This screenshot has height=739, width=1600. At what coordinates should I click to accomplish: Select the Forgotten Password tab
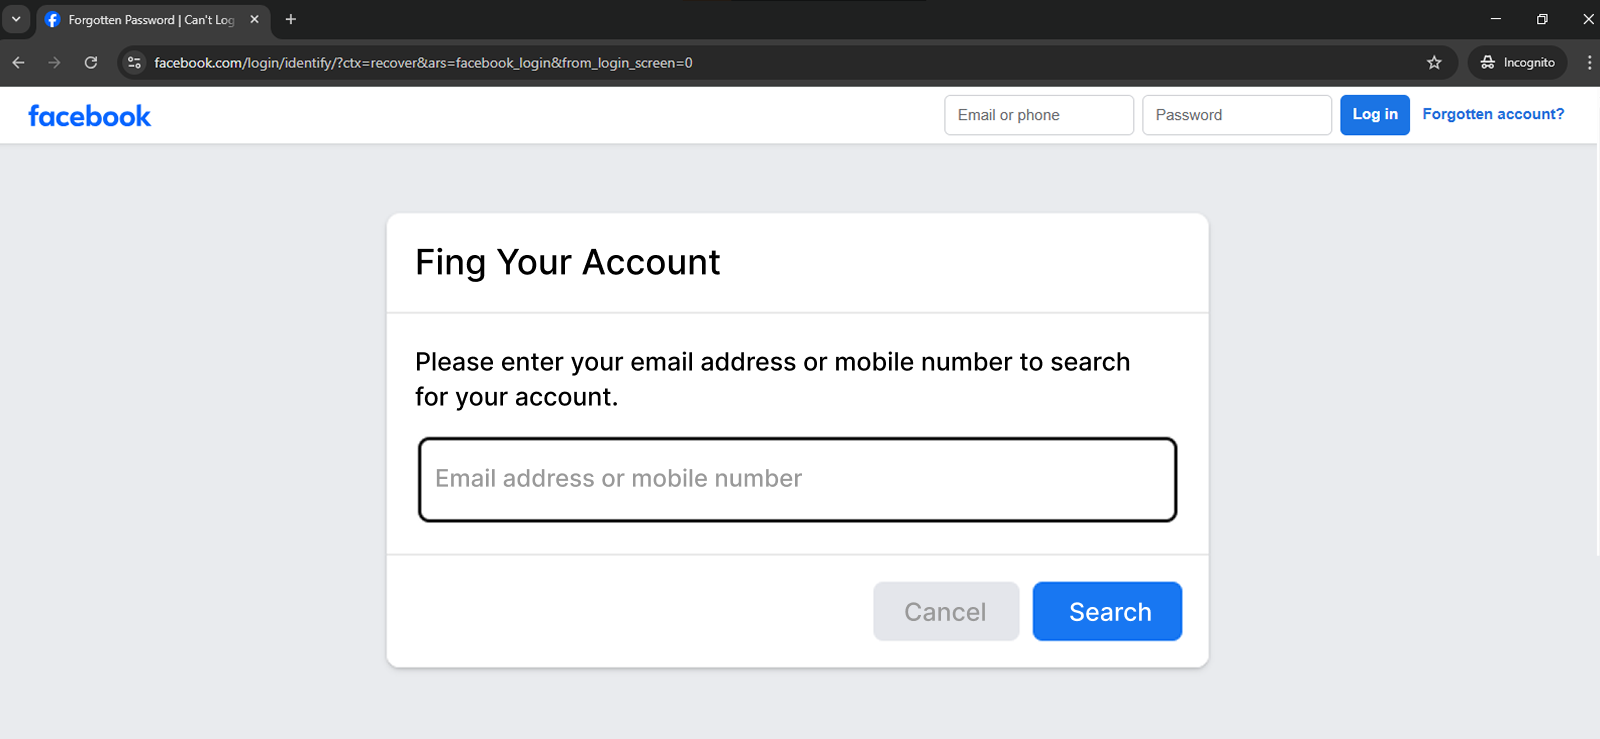152,20
